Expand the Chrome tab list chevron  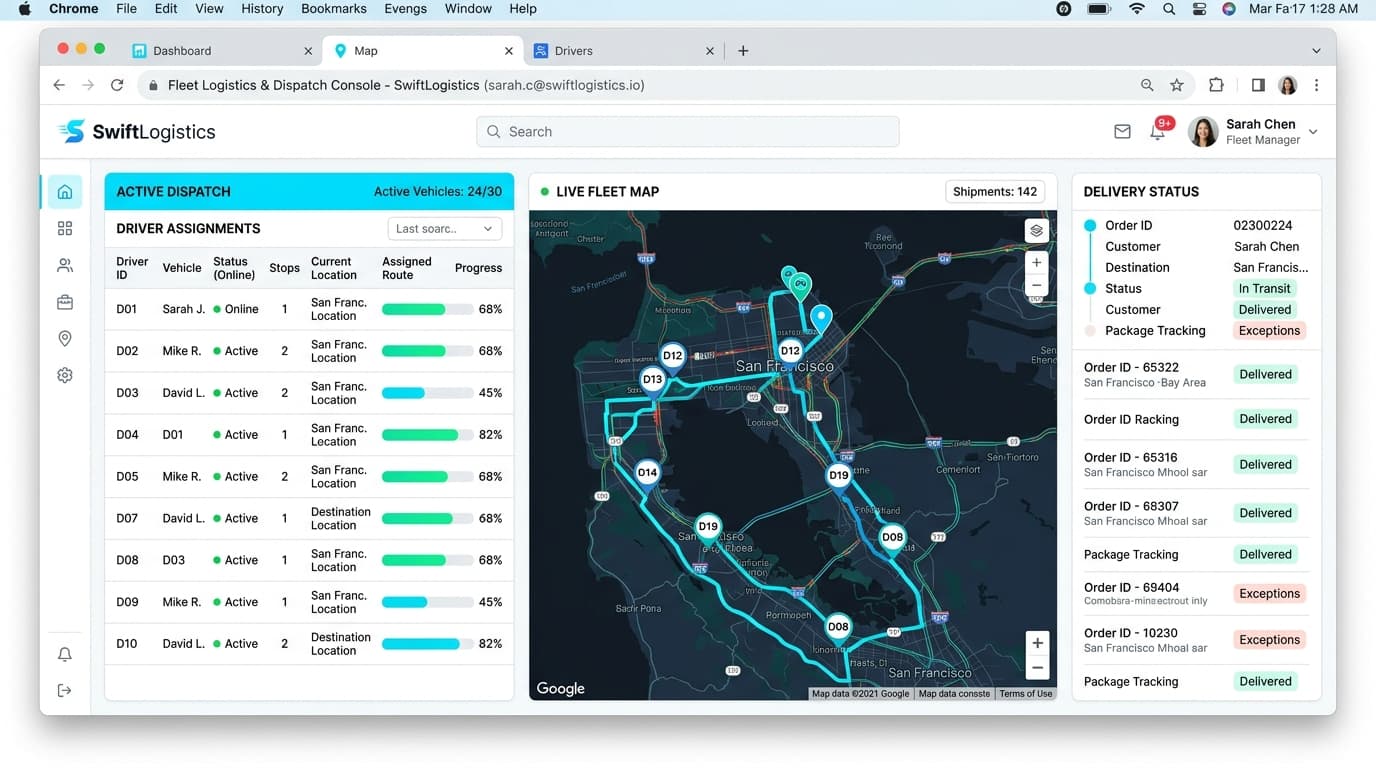pyautogui.click(x=1316, y=51)
